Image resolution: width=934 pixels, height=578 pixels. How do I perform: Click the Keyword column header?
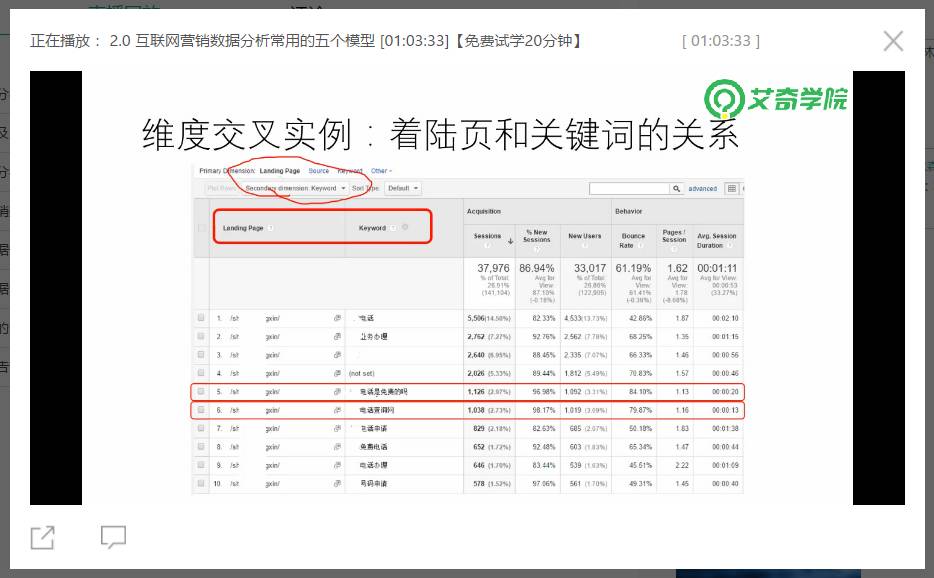372,228
